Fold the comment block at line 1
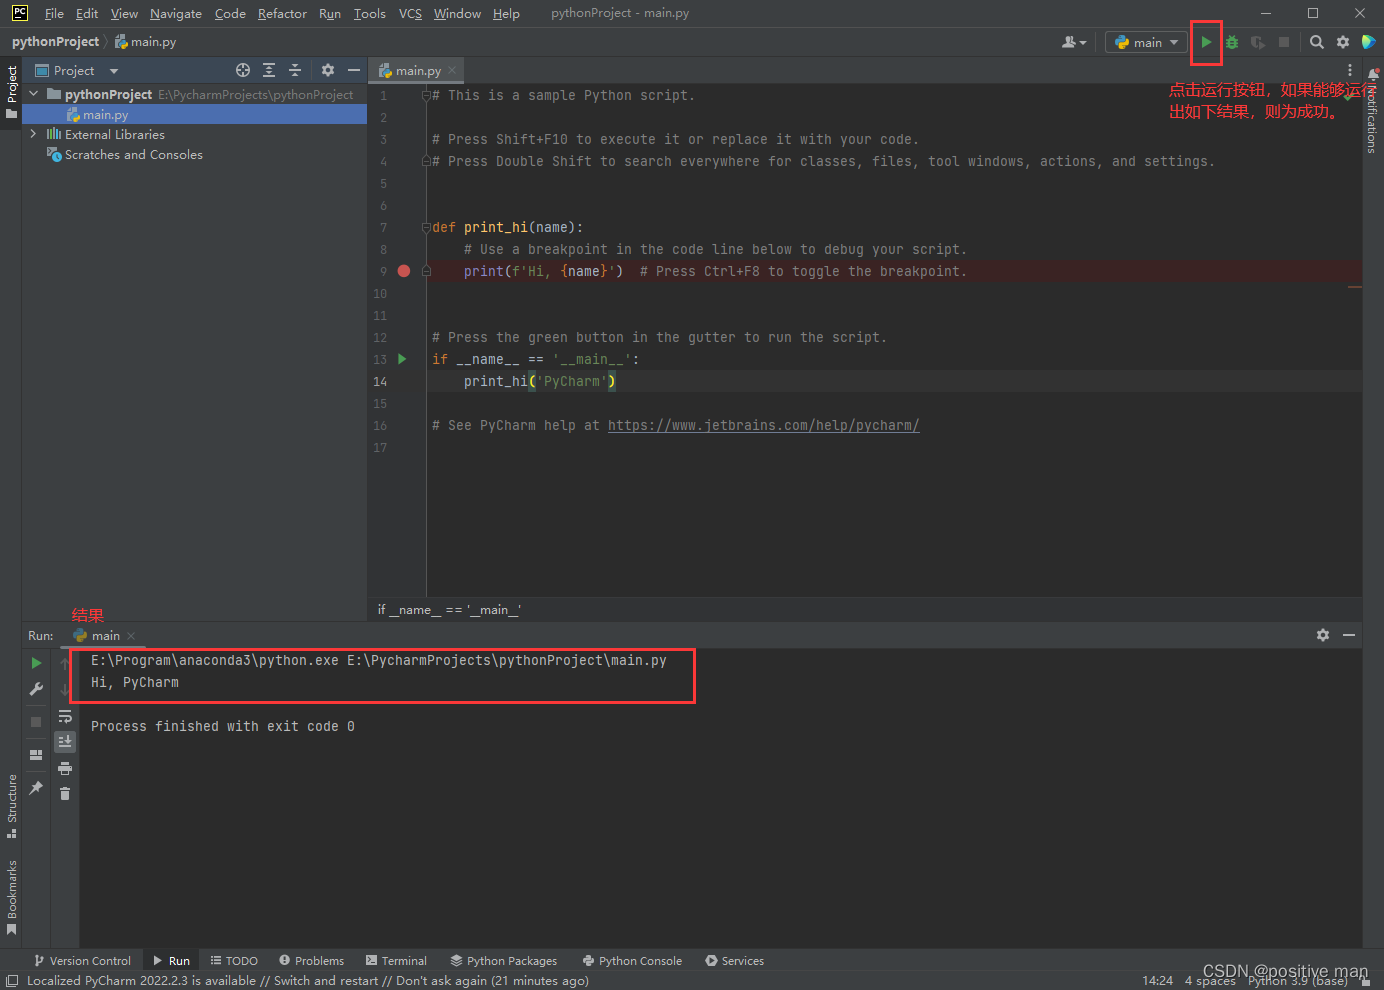 426,96
